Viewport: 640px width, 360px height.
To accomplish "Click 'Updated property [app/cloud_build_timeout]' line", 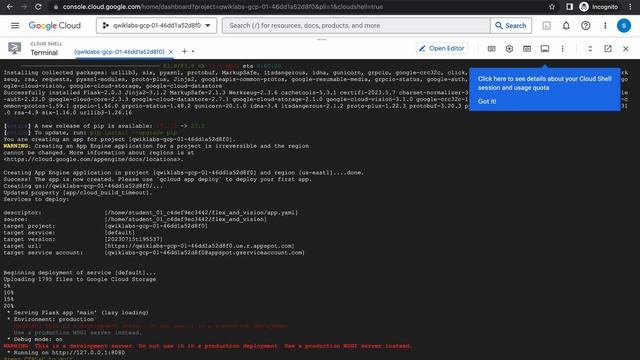I will (x=78, y=193).
